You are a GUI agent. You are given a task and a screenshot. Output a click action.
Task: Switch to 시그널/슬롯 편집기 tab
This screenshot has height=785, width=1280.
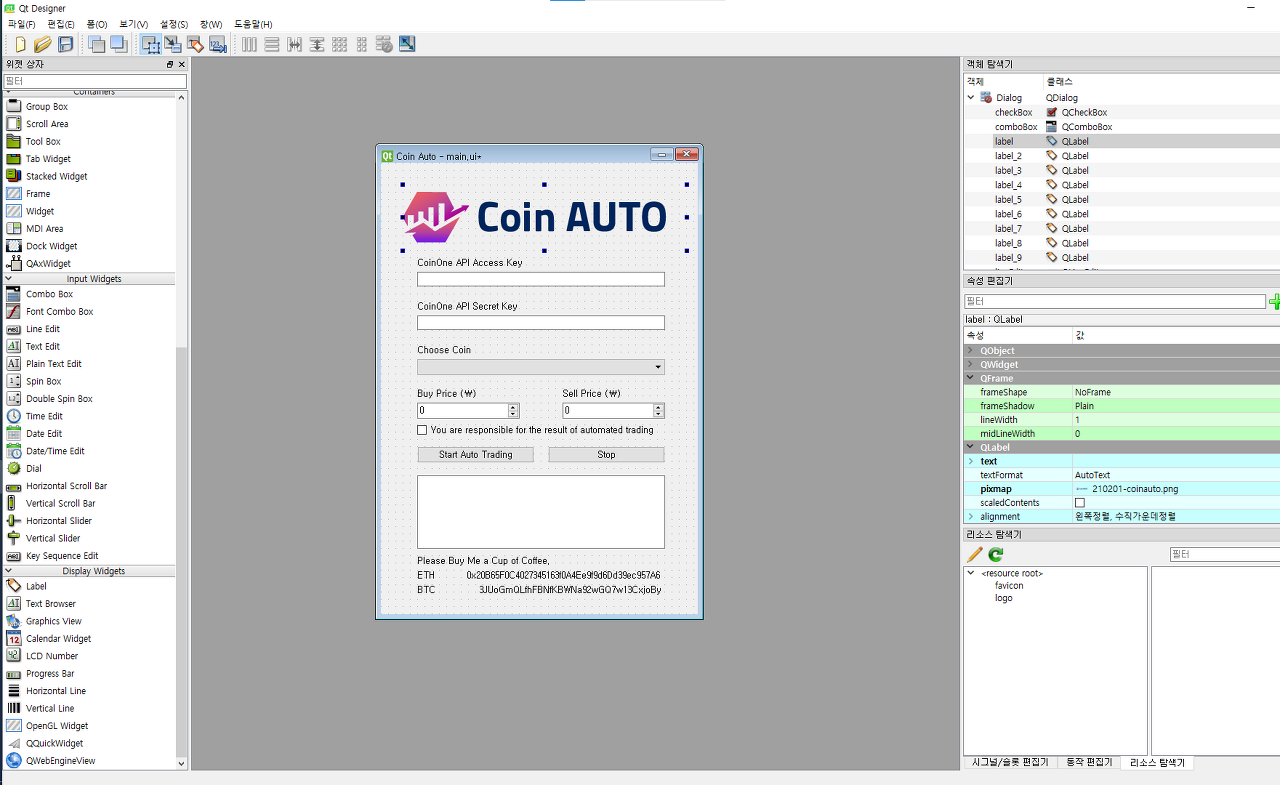tap(1010, 763)
